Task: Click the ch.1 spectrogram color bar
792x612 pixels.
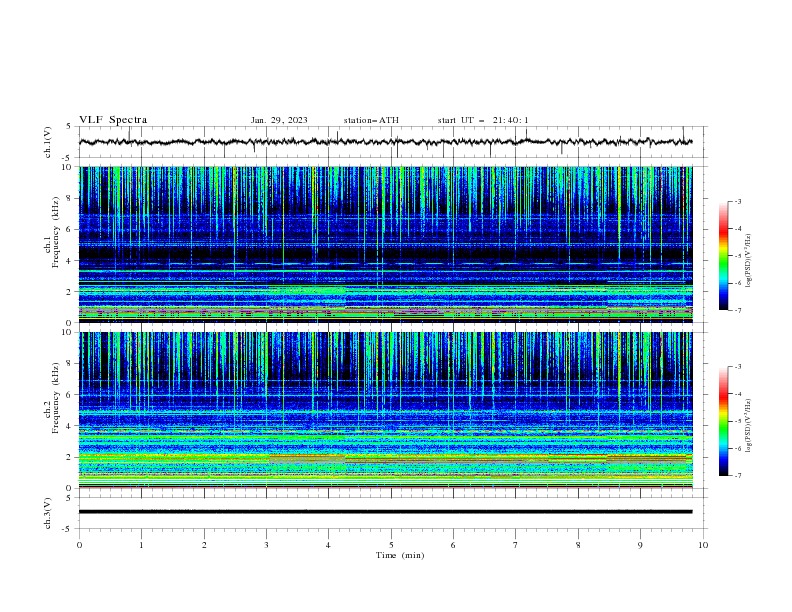Action: pos(724,256)
